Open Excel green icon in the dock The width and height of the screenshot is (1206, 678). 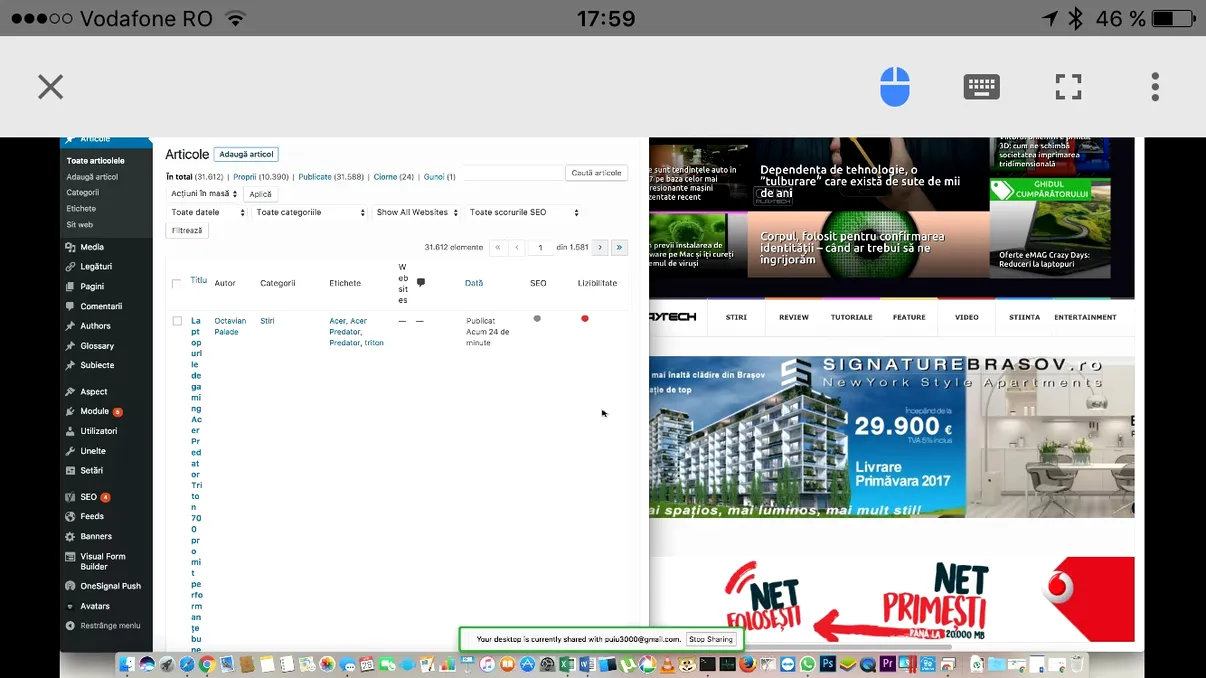click(x=567, y=664)
